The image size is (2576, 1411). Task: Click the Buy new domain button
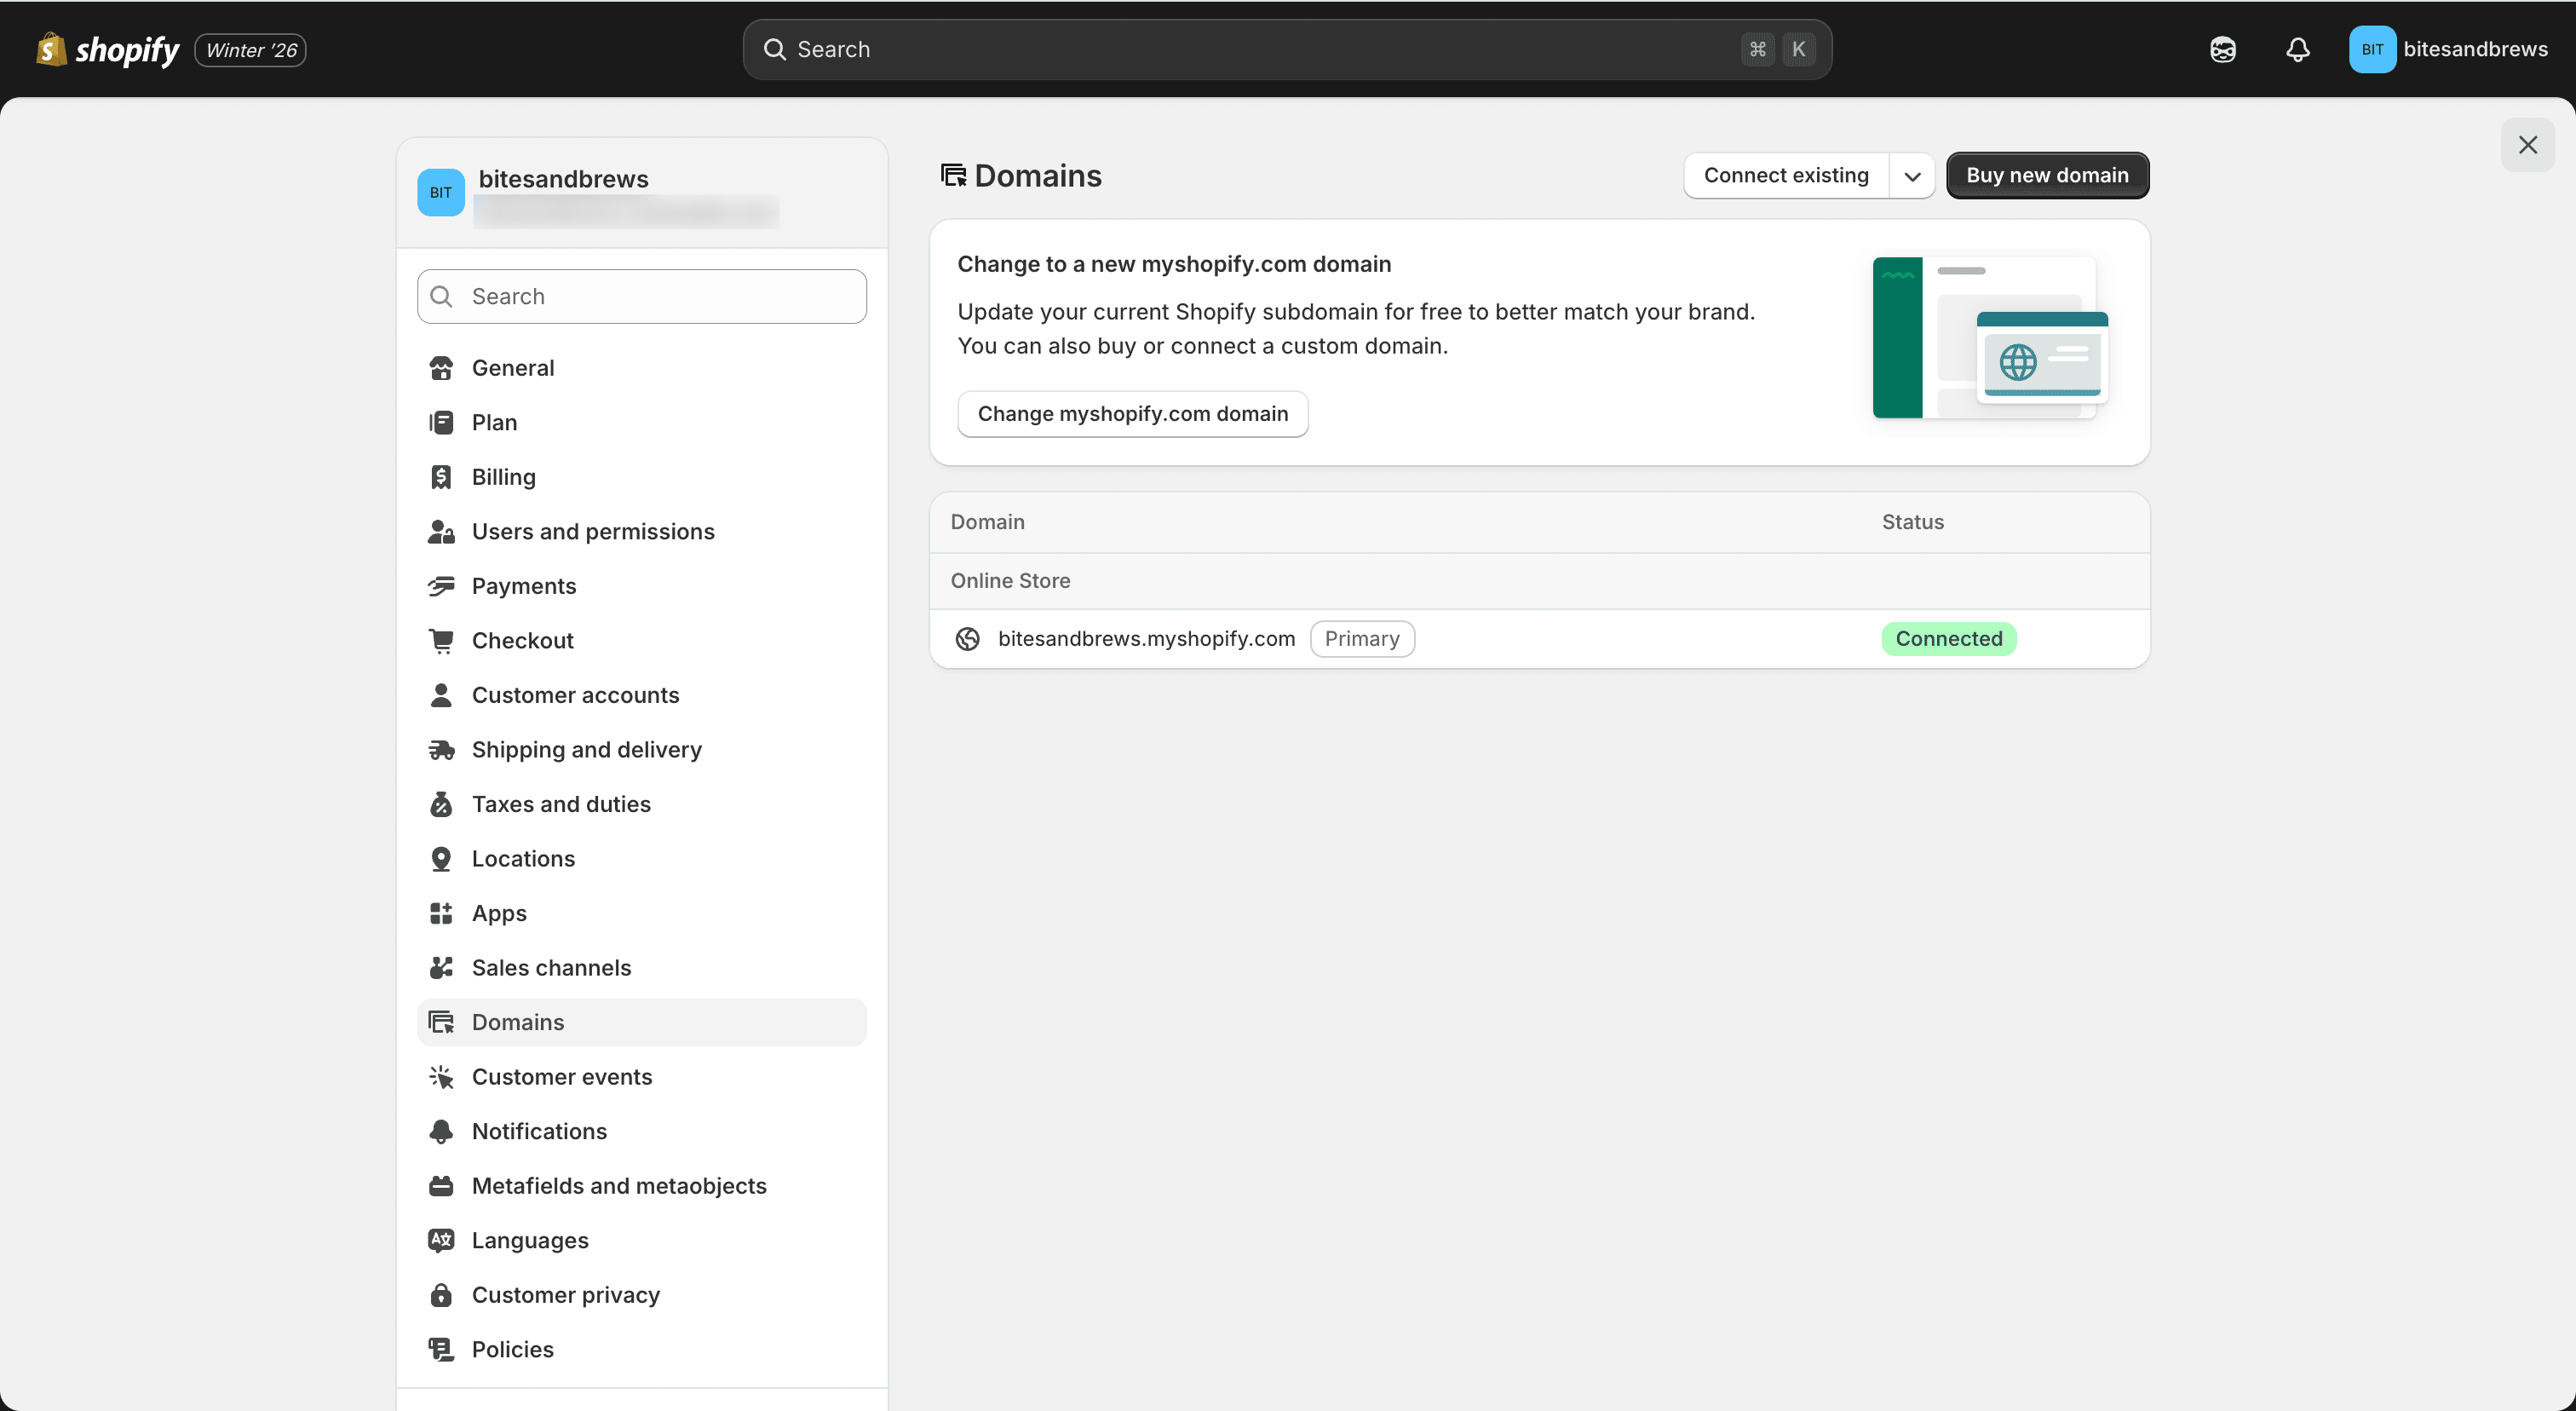(2046, 176)
